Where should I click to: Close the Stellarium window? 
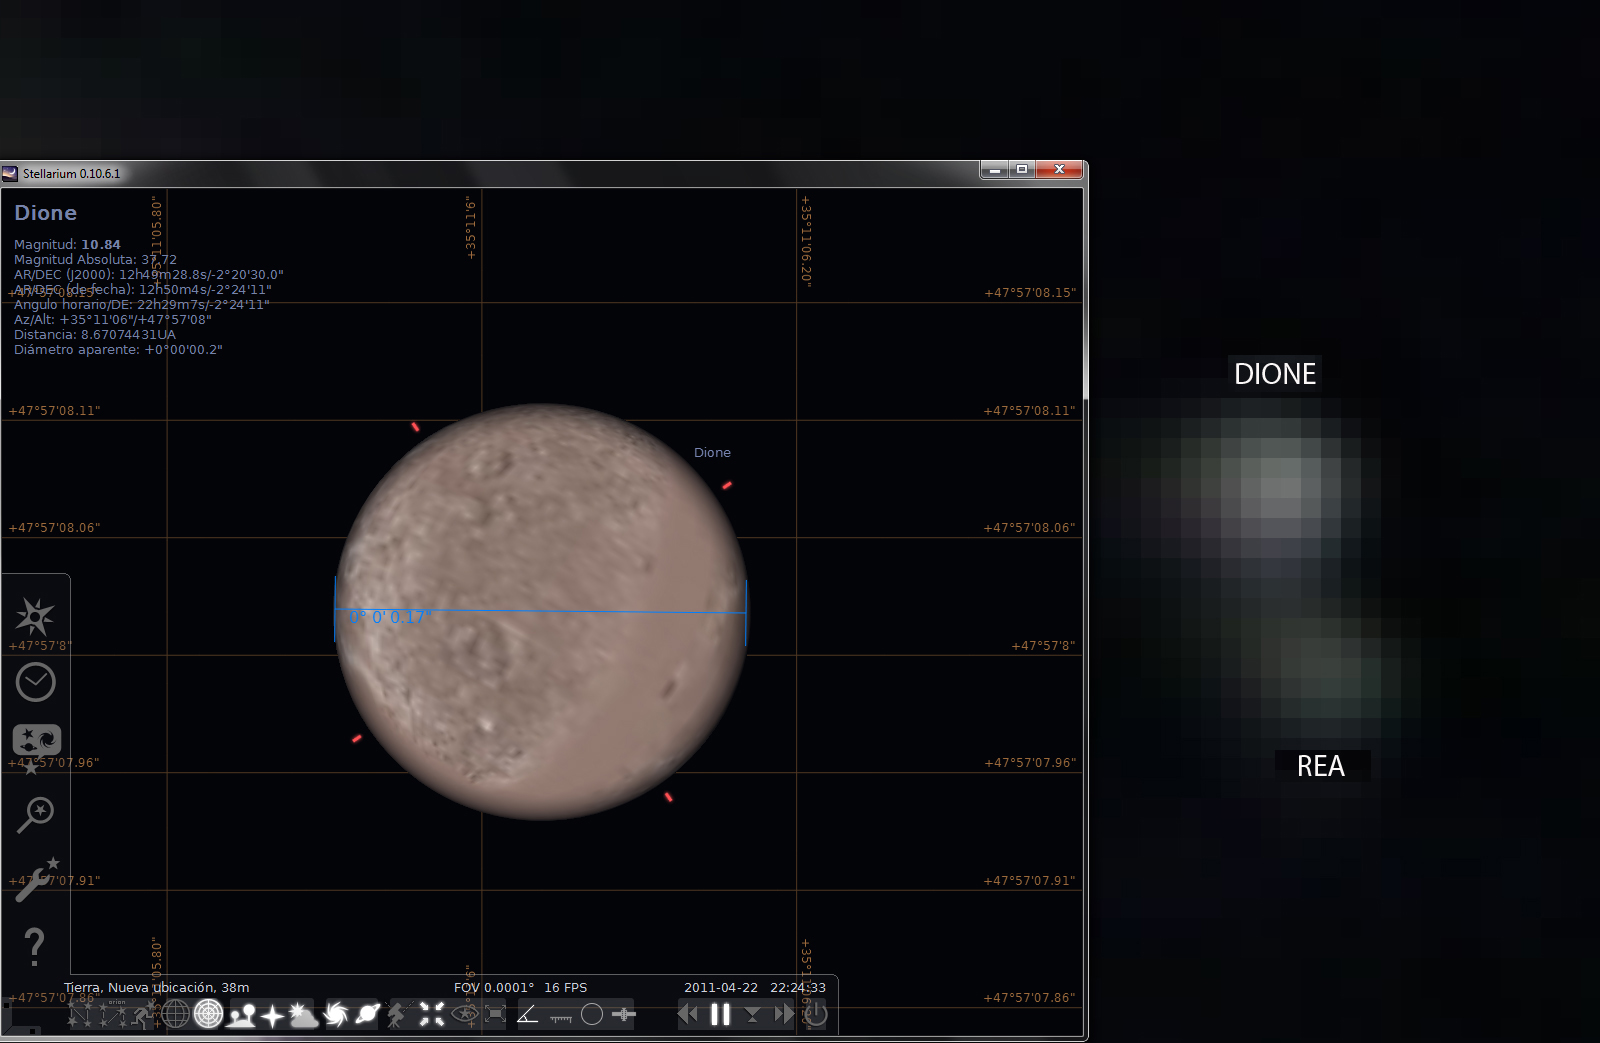click(x=1060, y=170)
